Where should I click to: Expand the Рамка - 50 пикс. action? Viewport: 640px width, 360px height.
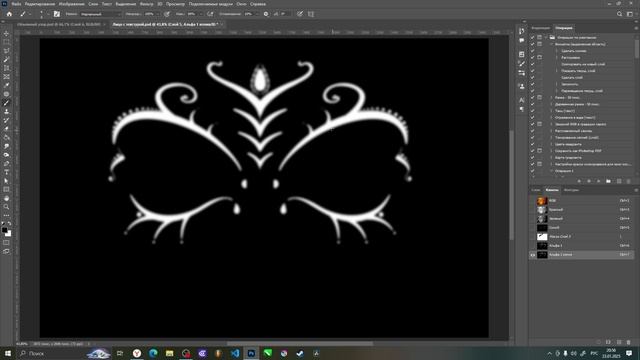(551, 98)
